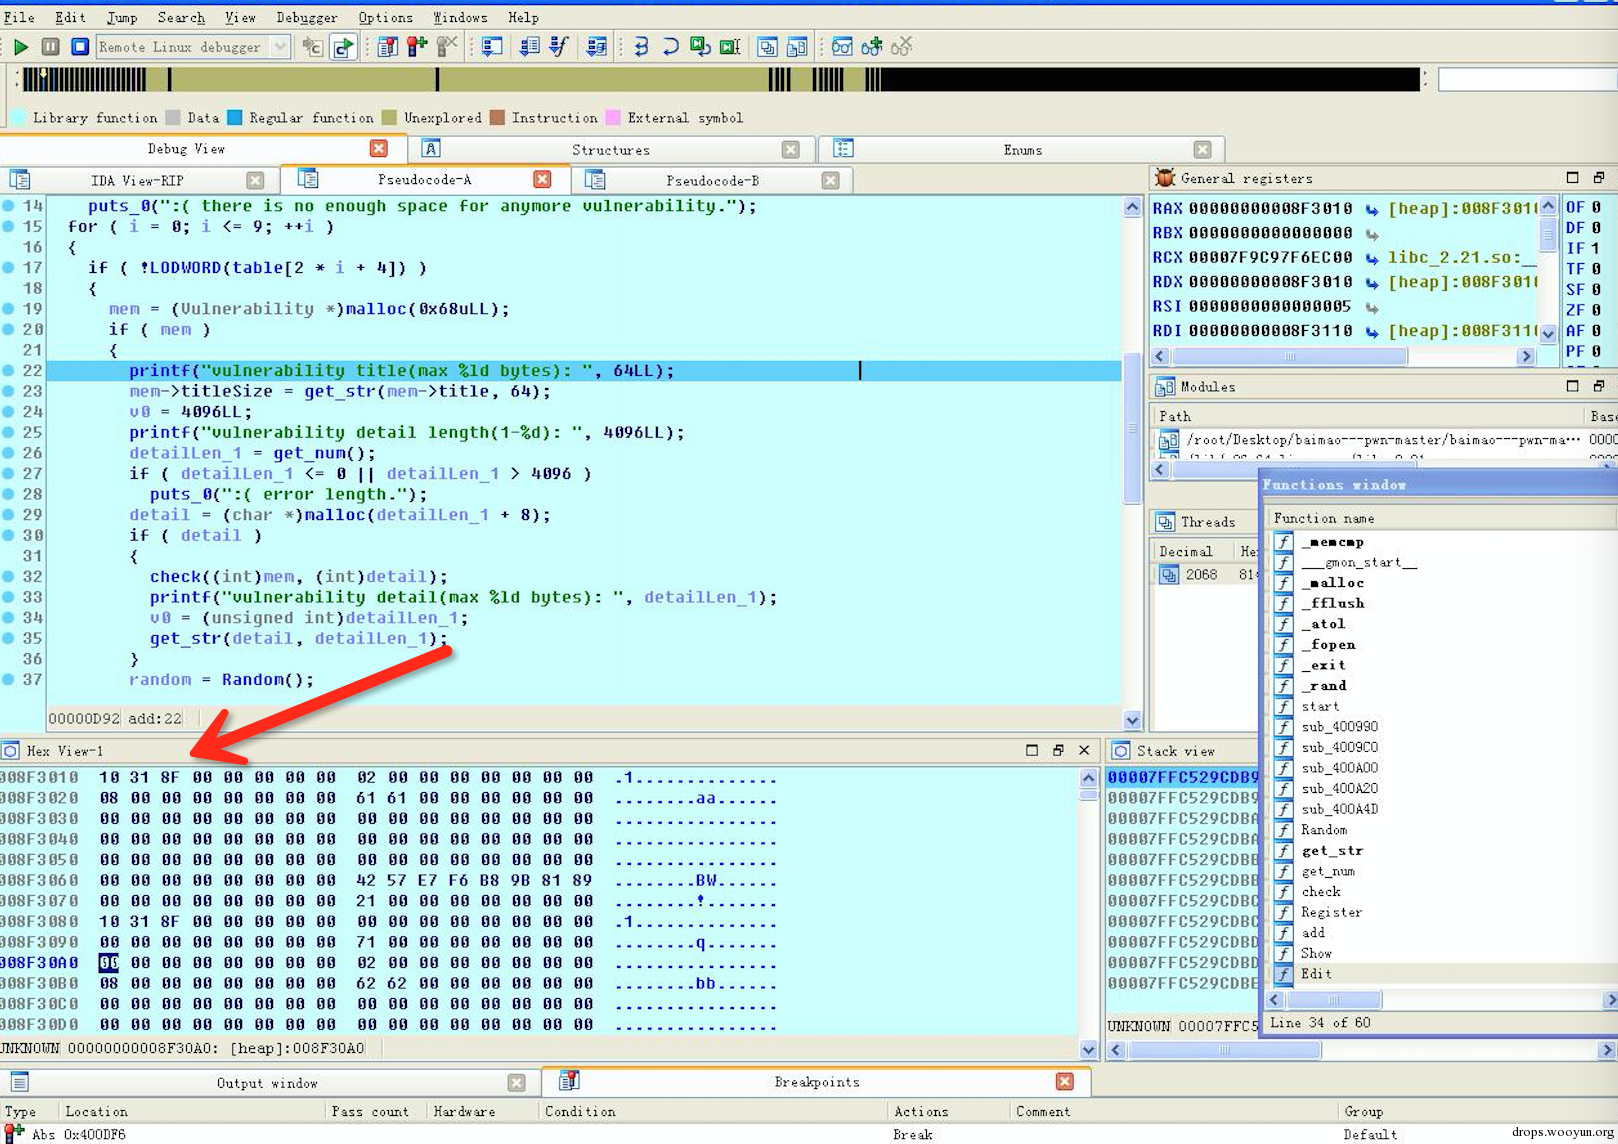The height and width of the screenshot is (1144, 1618).
Task: Open the Debugger menu
Action: coord(306,18)
